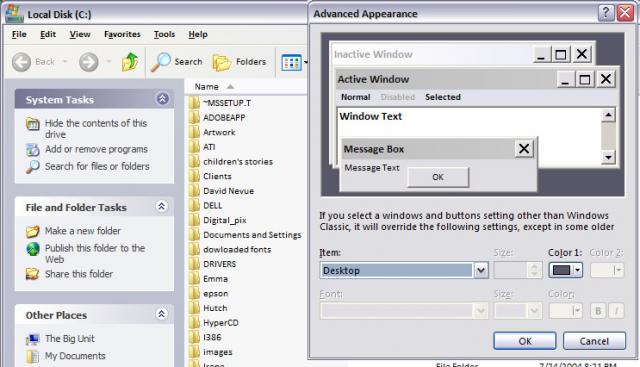Open the Tools menu
640x367 pixels.
point(164,34)
